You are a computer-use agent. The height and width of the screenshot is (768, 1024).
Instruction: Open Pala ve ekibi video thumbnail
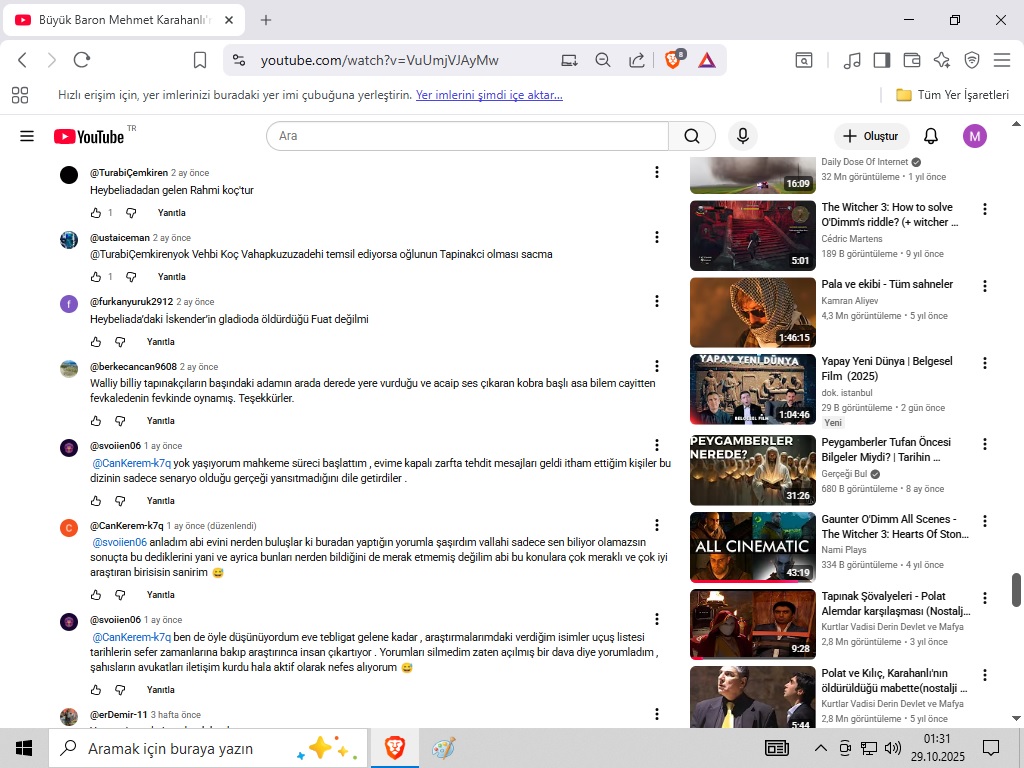tap(752, 312)
